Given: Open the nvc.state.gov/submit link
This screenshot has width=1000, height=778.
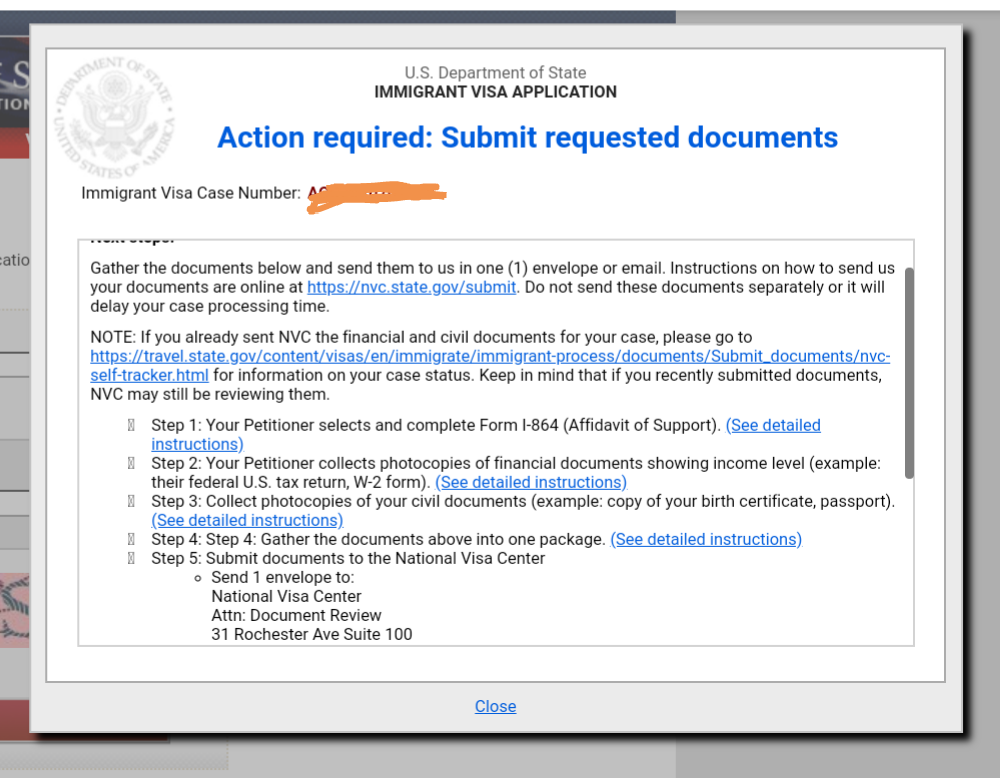Looking at the screenshot, I should click(x=411, y=288).
